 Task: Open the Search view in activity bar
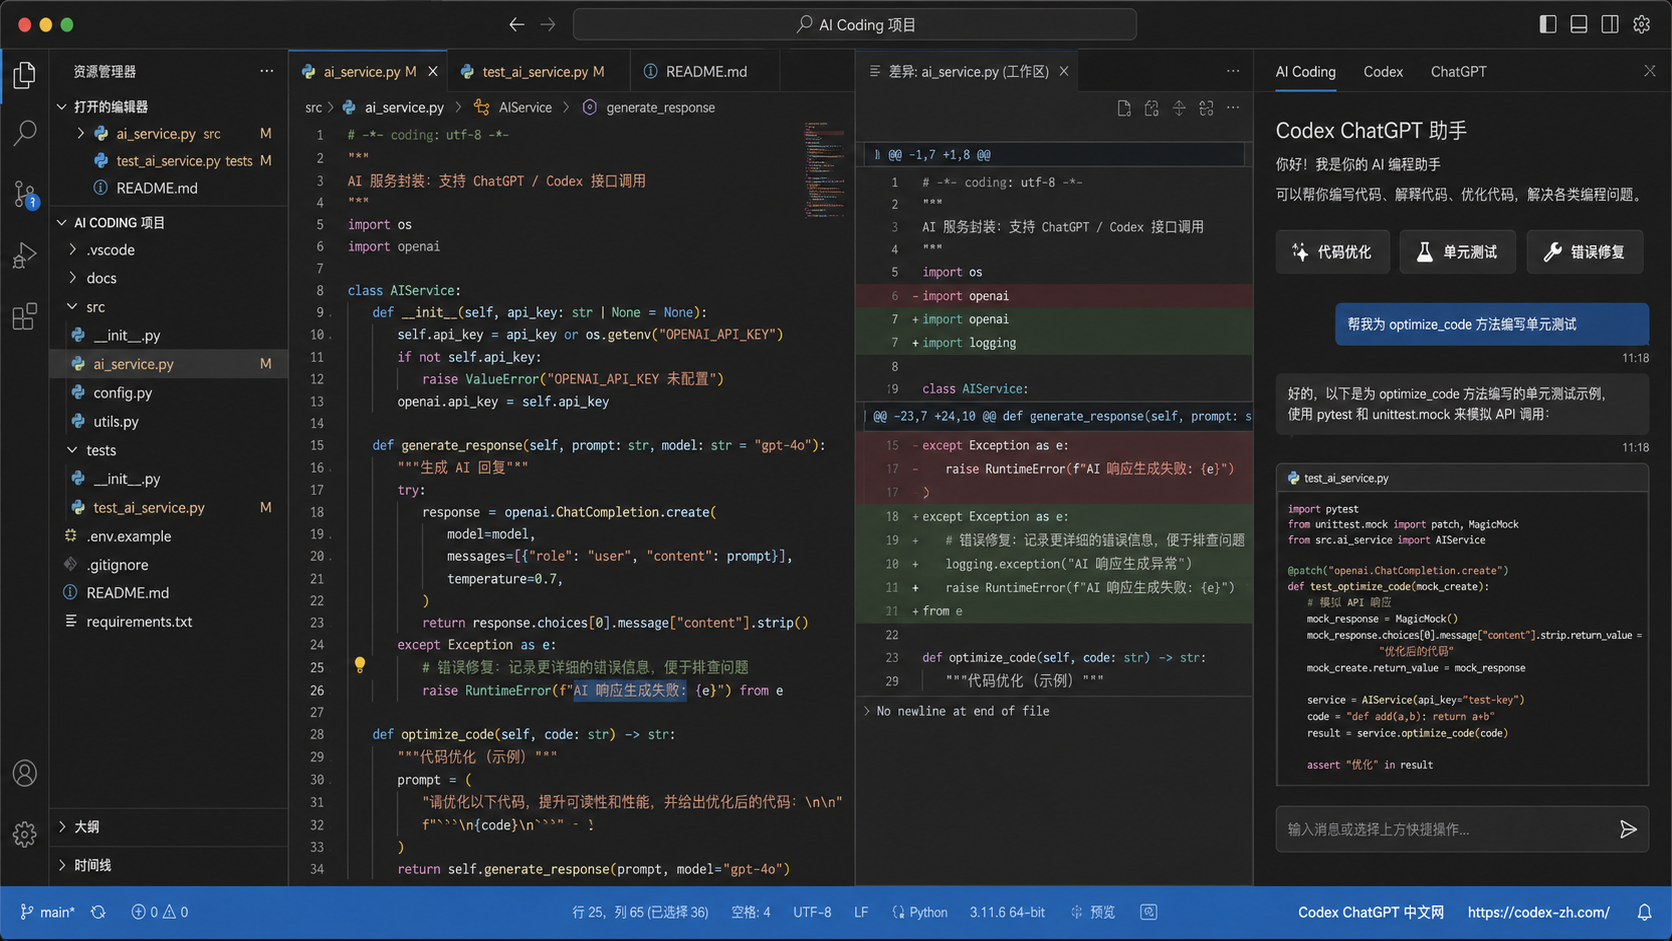25,133
